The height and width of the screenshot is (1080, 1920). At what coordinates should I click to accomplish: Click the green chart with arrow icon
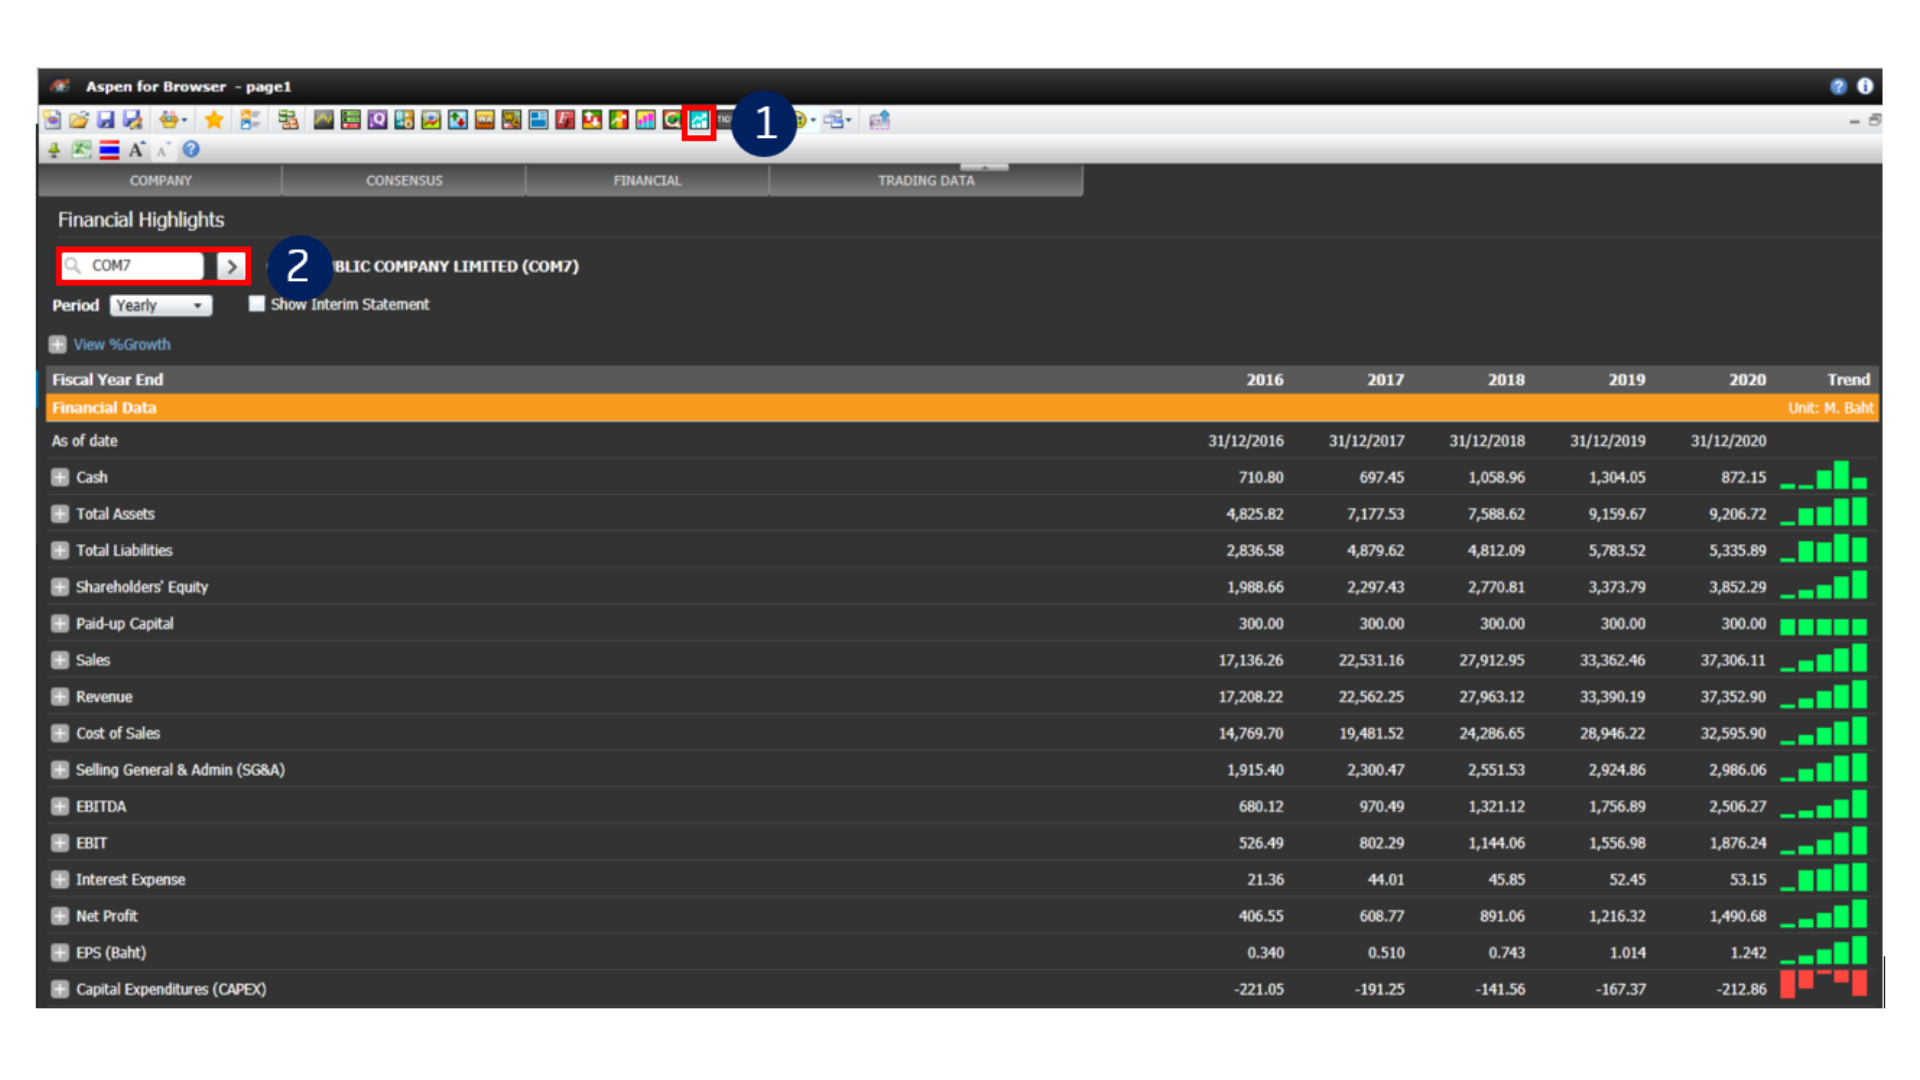tap(619, 121)
